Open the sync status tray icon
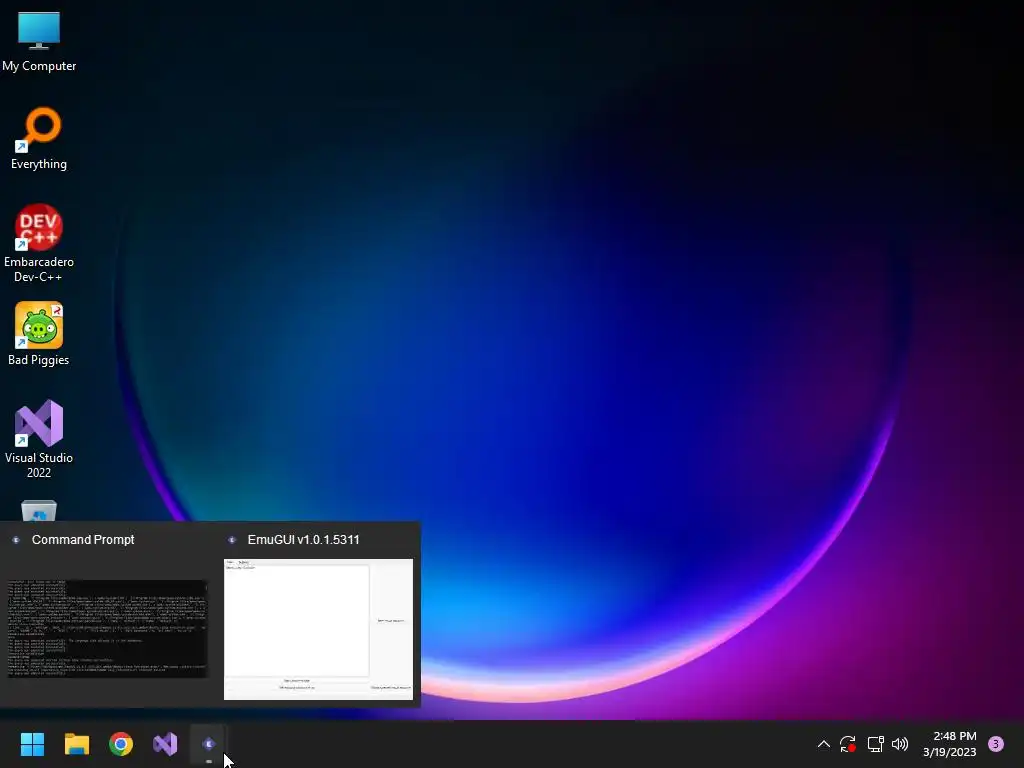Screen dimensions: 1024x768 (848, 744)
